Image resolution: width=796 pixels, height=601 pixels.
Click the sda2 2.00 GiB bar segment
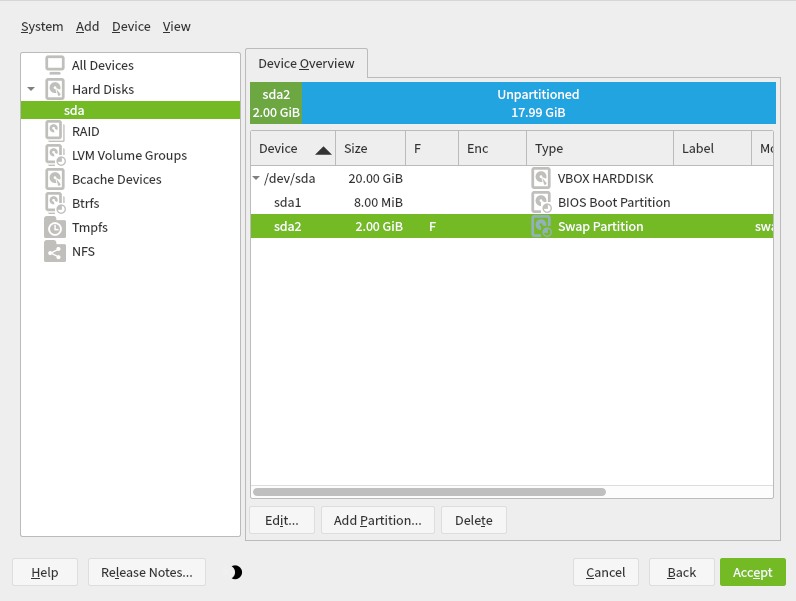pyautogui.click(x=276, y=103)
